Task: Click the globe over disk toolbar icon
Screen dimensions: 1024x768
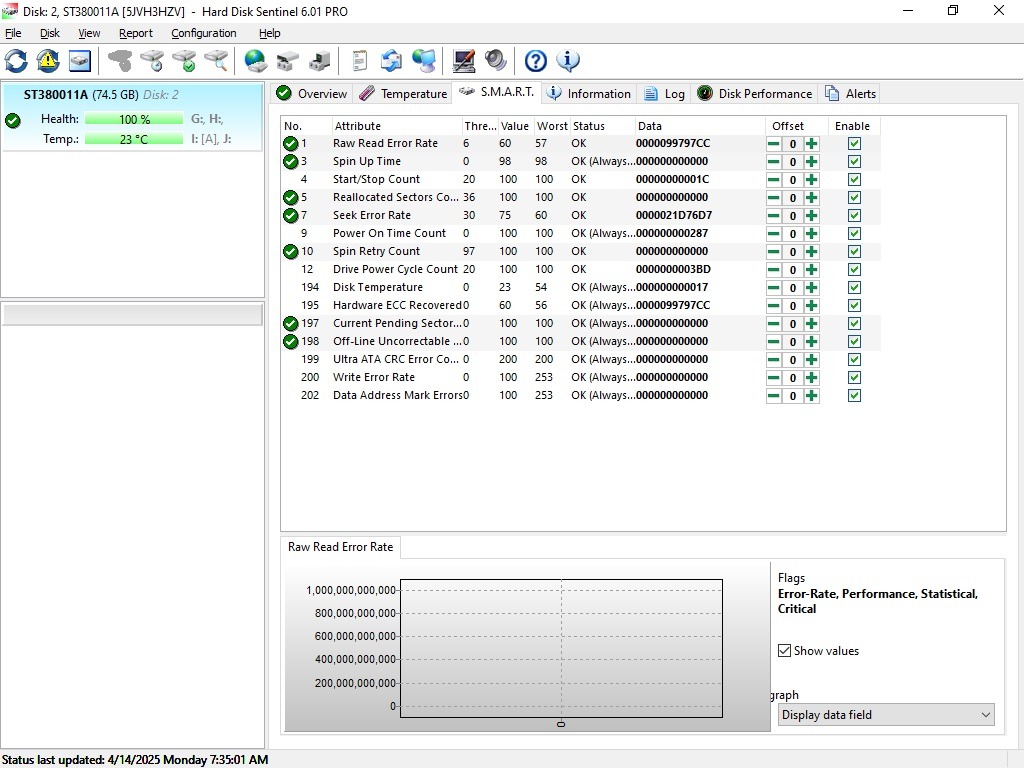Action: tap(255, 61)
